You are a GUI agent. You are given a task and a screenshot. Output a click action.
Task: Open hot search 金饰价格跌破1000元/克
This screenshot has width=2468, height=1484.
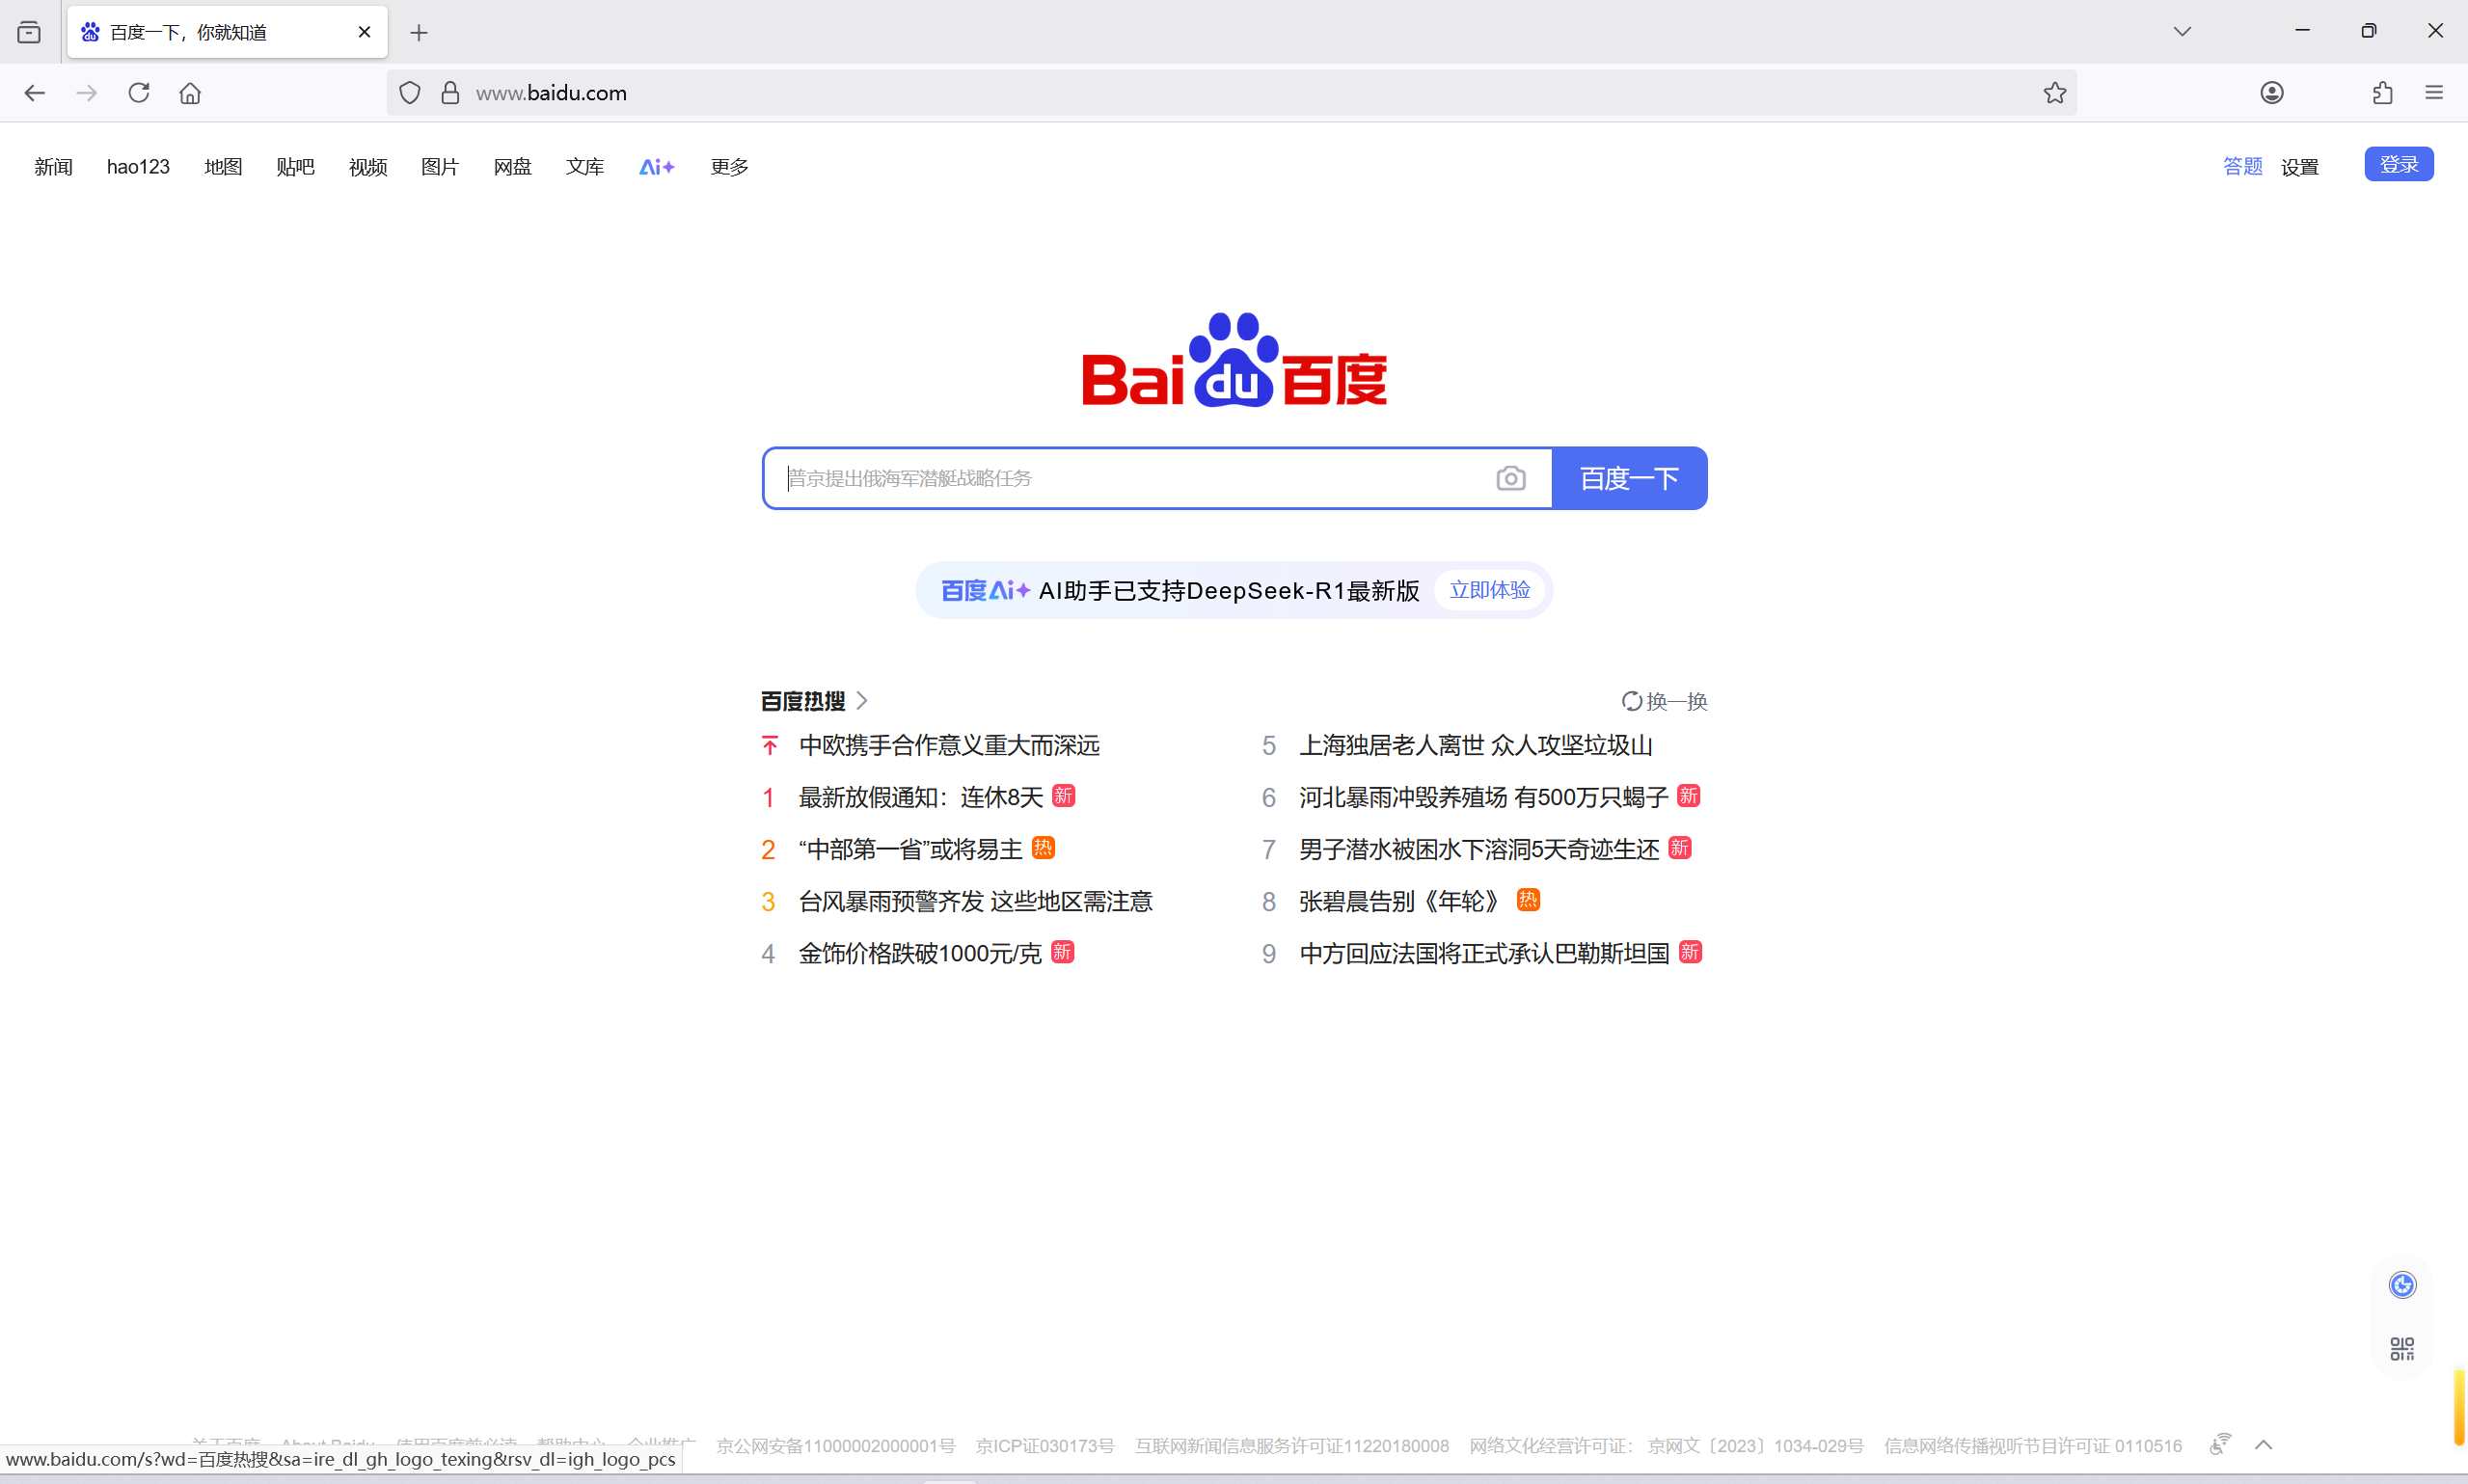click(920, 953)
